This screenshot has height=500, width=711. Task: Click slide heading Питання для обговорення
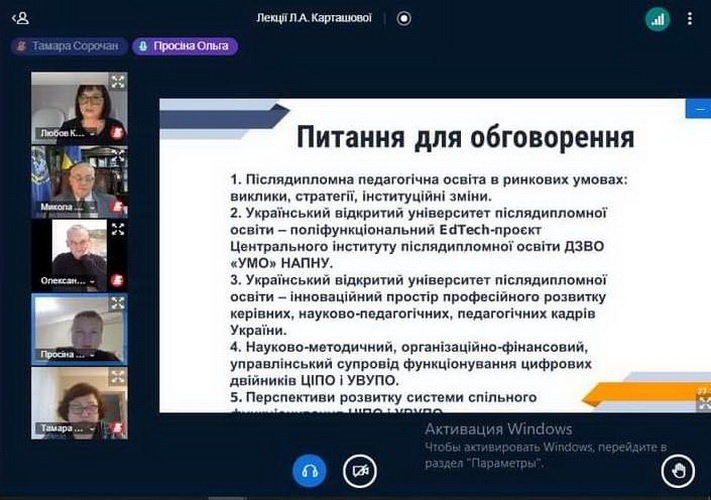pos(465,137)
